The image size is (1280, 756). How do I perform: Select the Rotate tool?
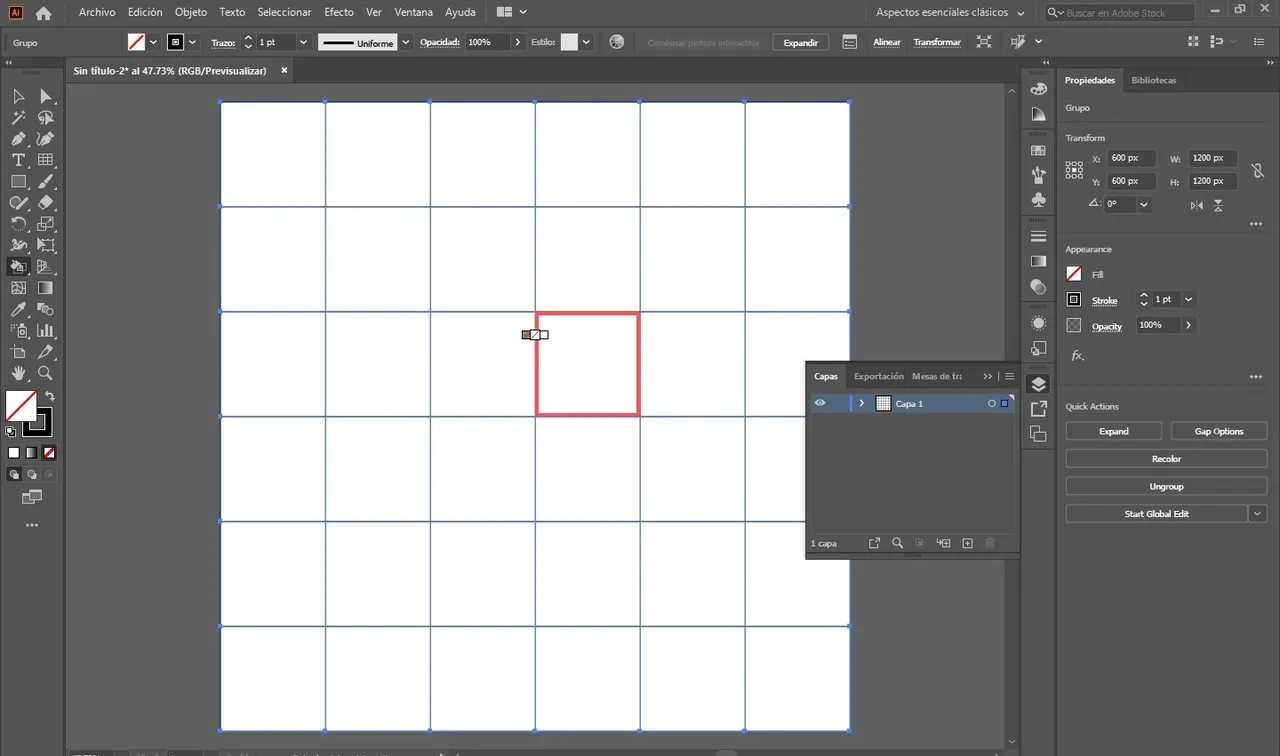[18, 224]
